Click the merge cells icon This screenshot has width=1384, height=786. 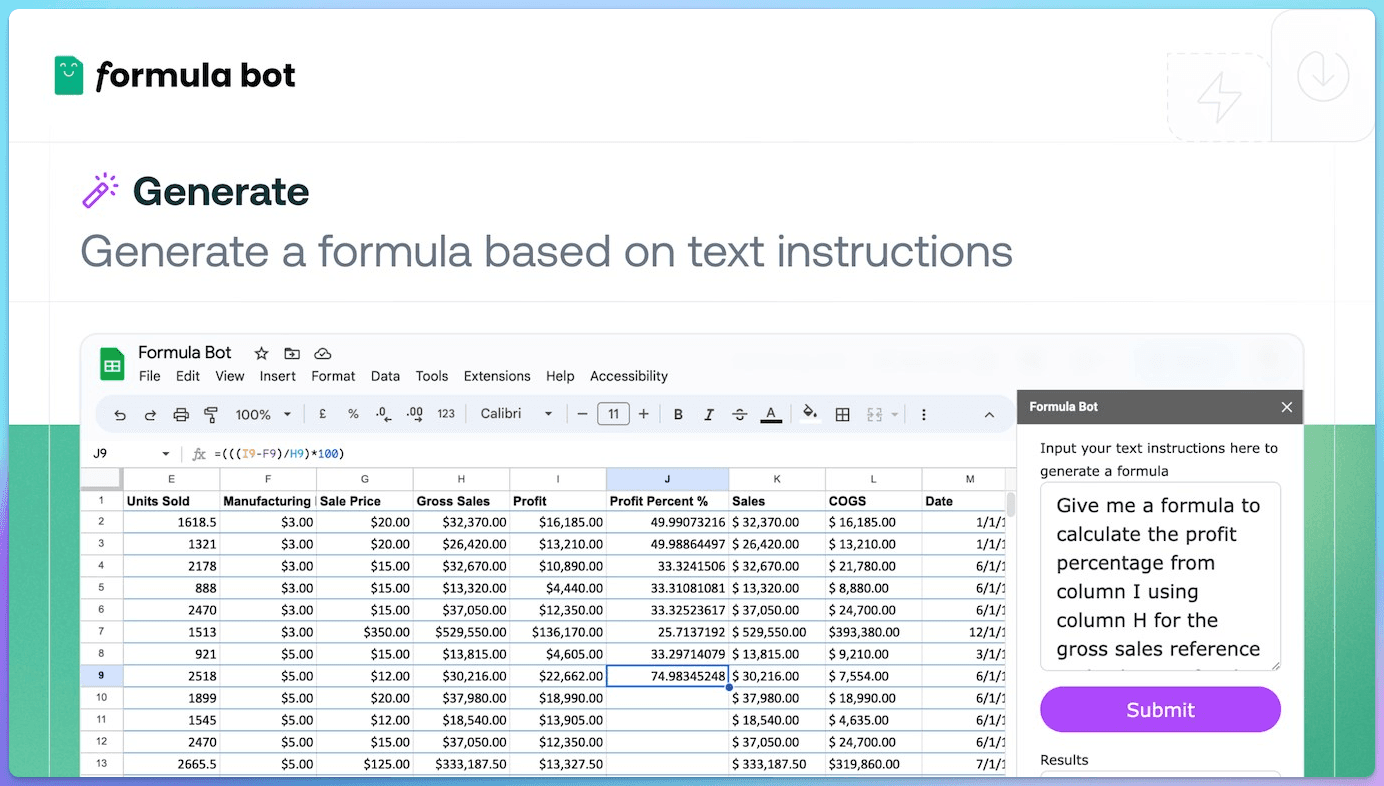(875, 414)
